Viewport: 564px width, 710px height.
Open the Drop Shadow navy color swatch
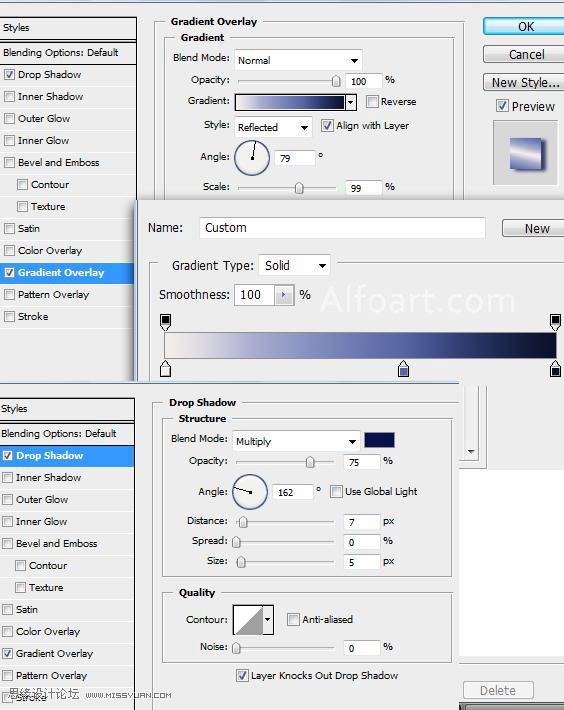[x=379, y=440]
